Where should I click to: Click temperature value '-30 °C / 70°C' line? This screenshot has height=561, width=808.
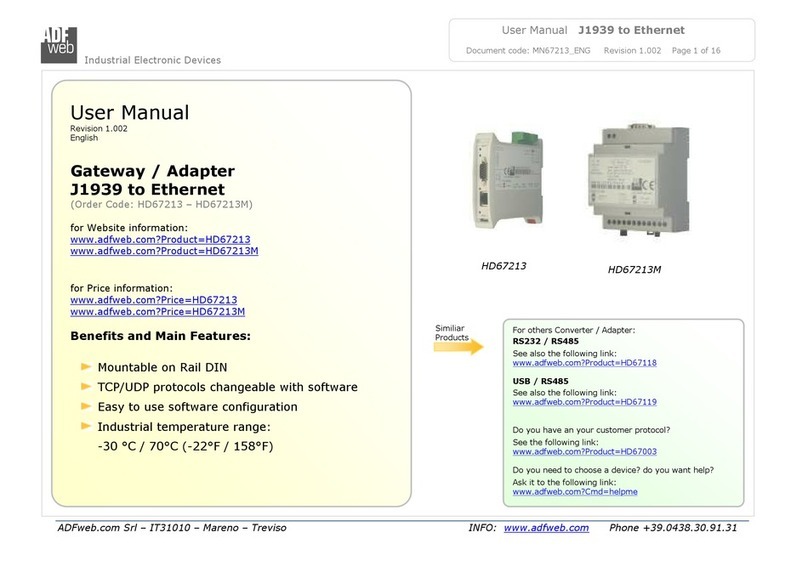tap(186, 446)
